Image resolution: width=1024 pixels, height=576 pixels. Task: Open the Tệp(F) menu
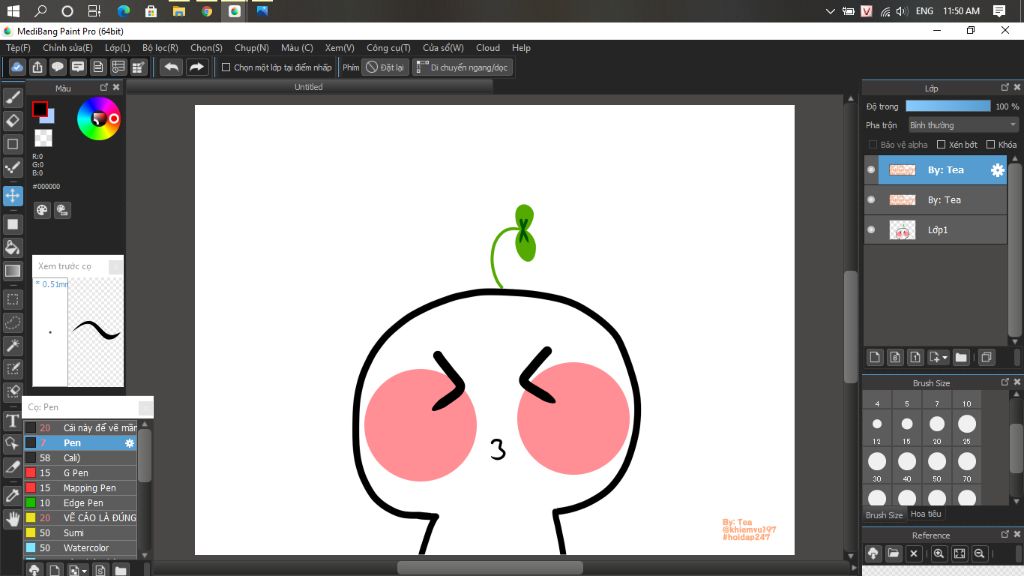[x=18, y=48]
